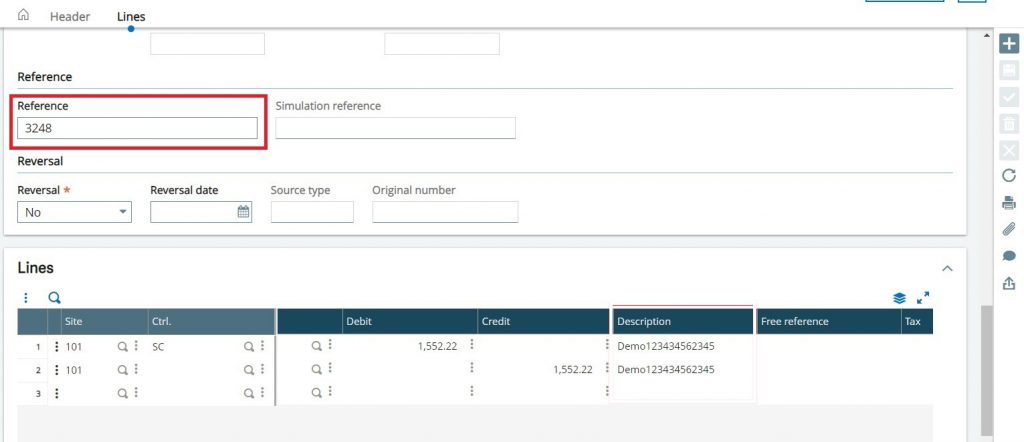Viewport: 1024px width, 442px height.
Task: Open row 2 line actions menu
Action: (57, 370)
